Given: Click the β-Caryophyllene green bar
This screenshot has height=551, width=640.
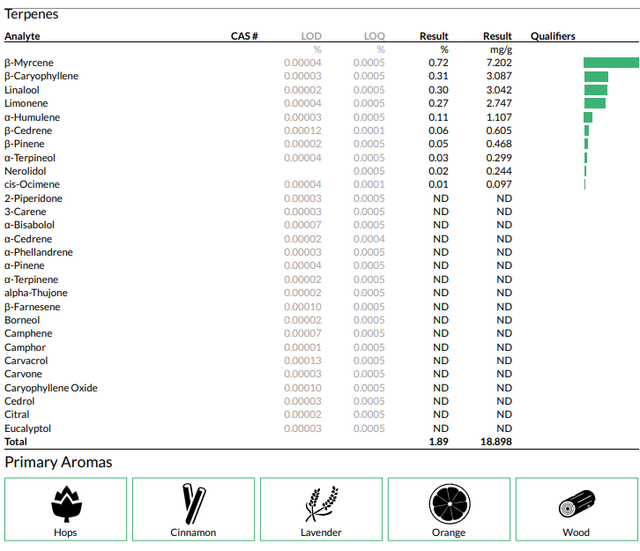Looking at the screenshot, I should (x=596, y=76).
